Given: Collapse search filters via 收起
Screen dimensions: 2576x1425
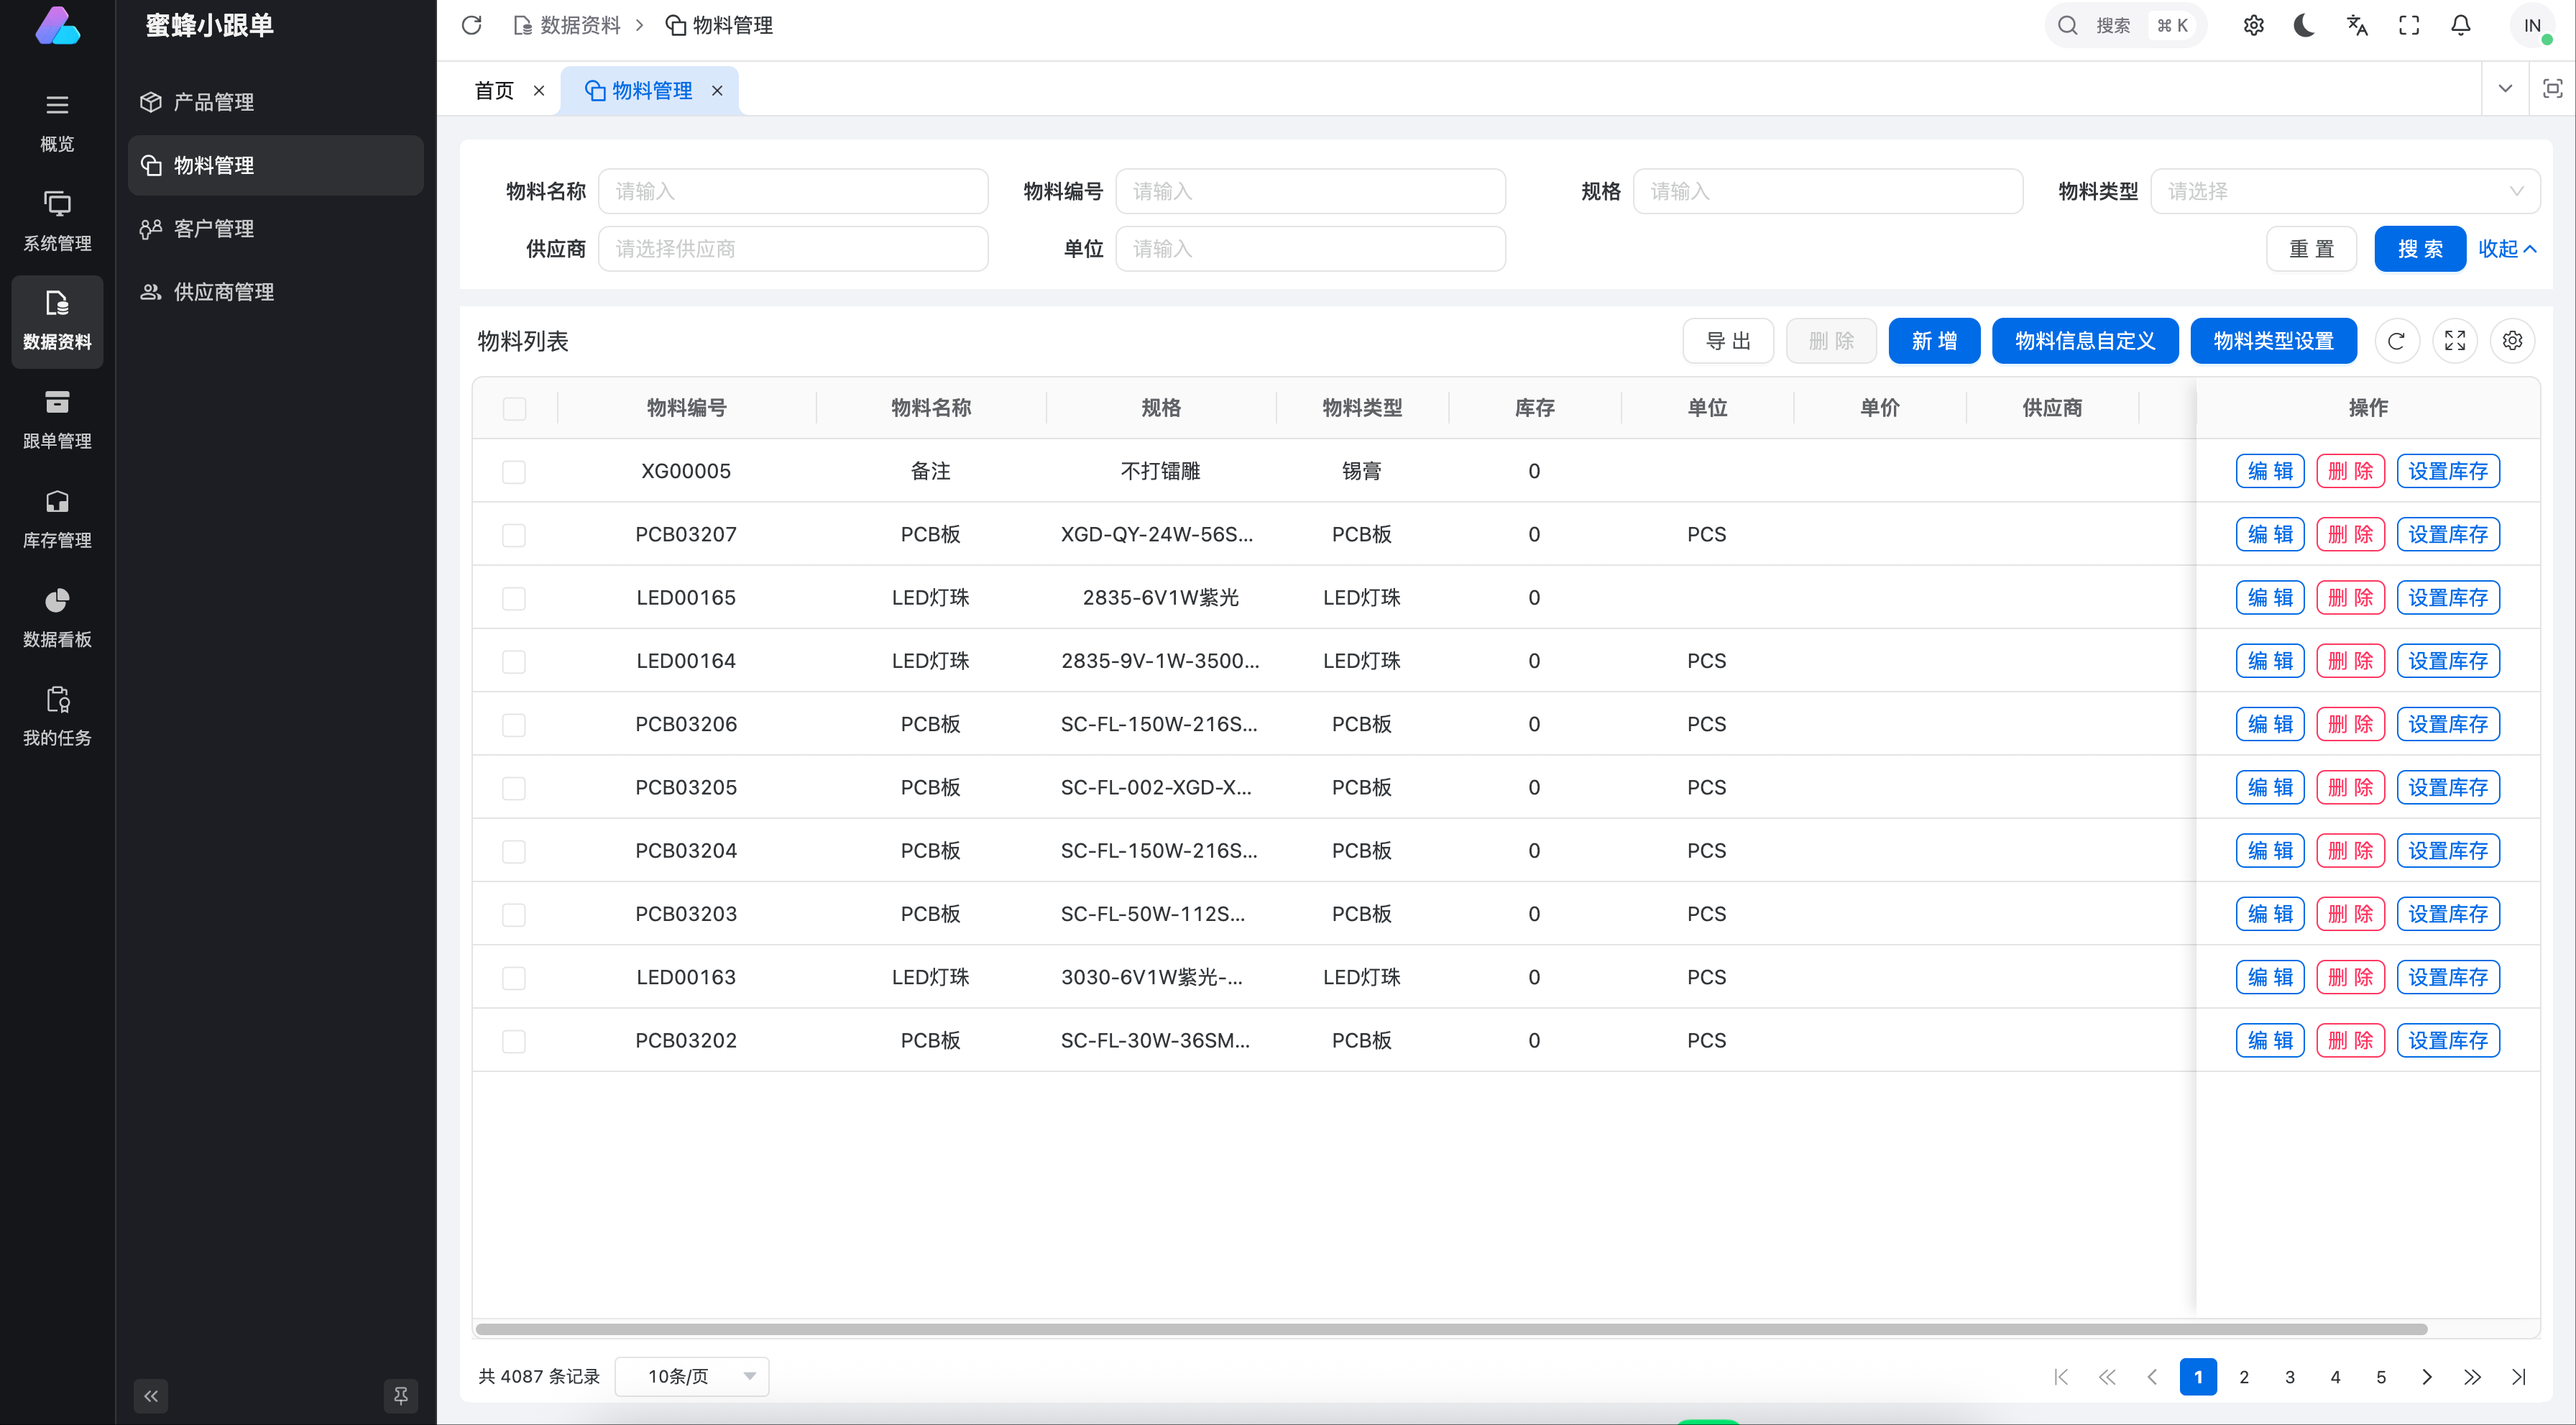Looking at the screenshot, I should pyautogui.click(x=2506, y=249).
